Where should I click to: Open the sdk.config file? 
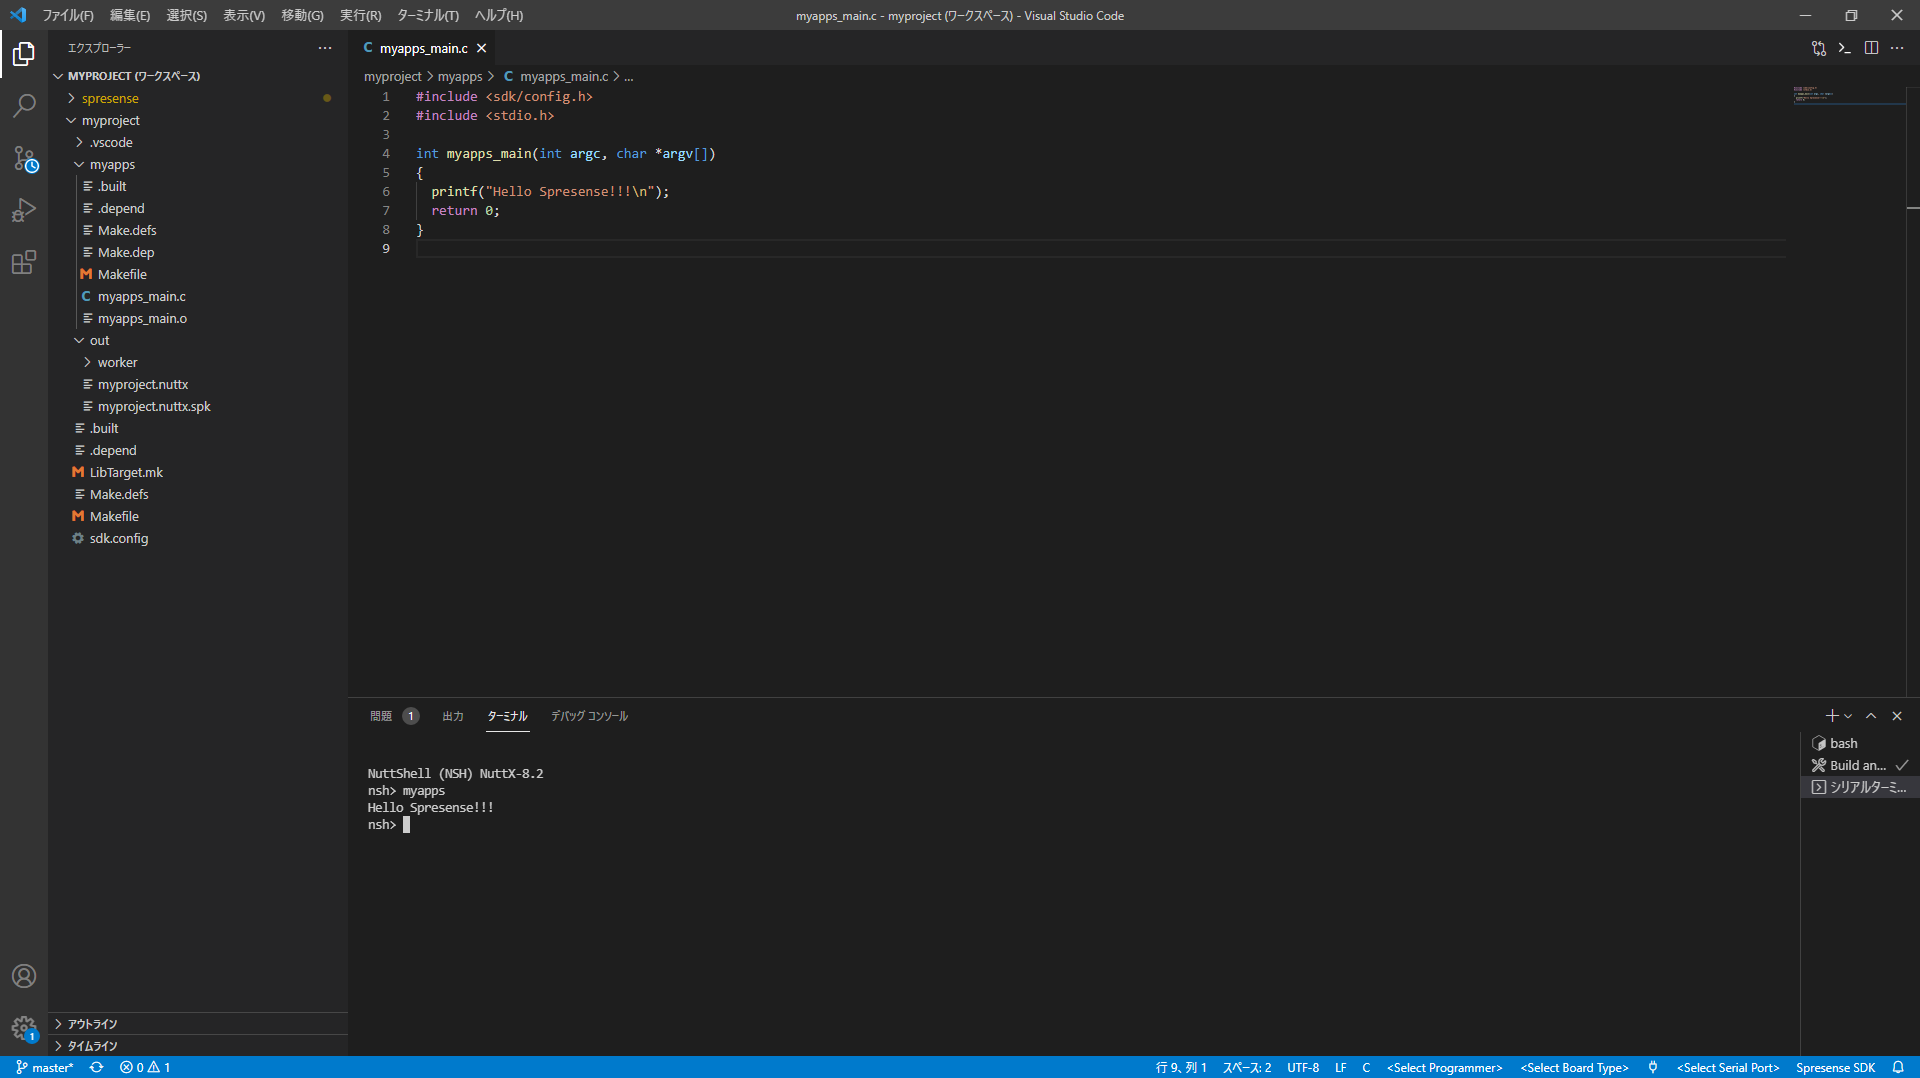point(198,538)
